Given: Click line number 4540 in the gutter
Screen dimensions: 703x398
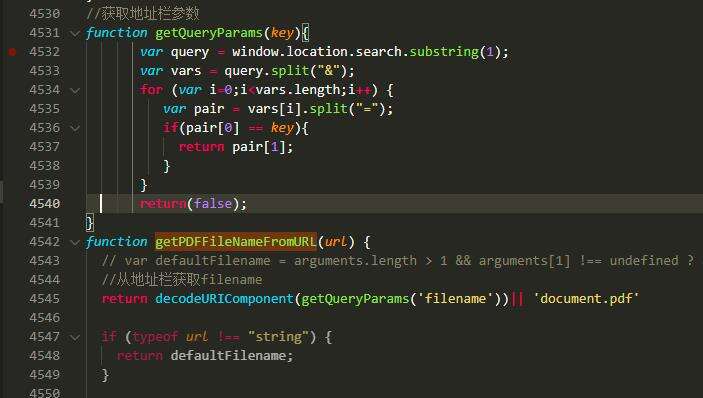Looking at the screenshot, I should [44, 203].
